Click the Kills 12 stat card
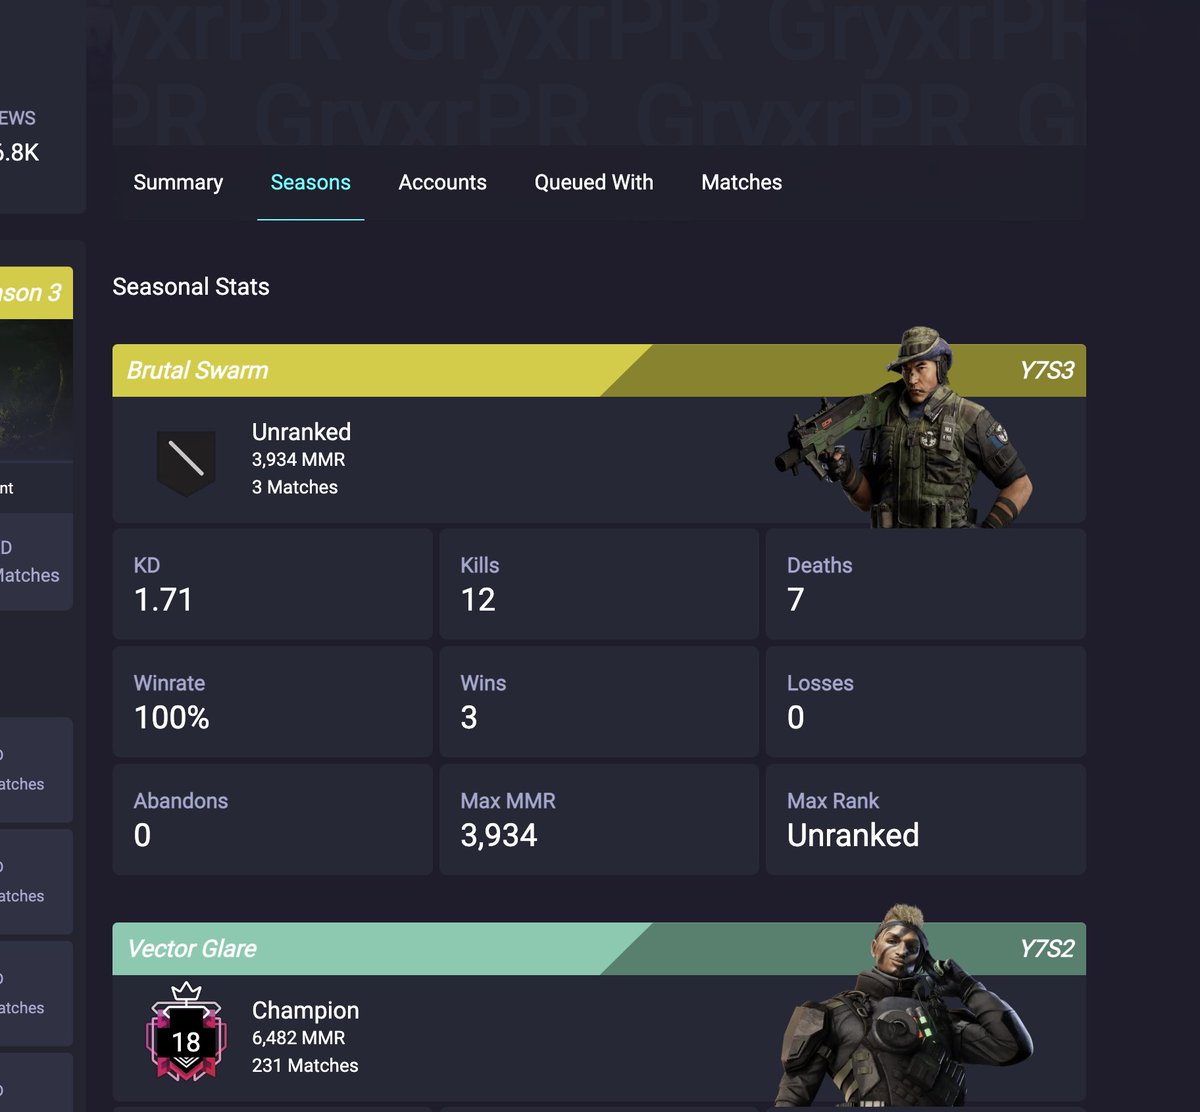This screenshot has width=1200, height=1112. pyautogui.click(x=599, y=584)
